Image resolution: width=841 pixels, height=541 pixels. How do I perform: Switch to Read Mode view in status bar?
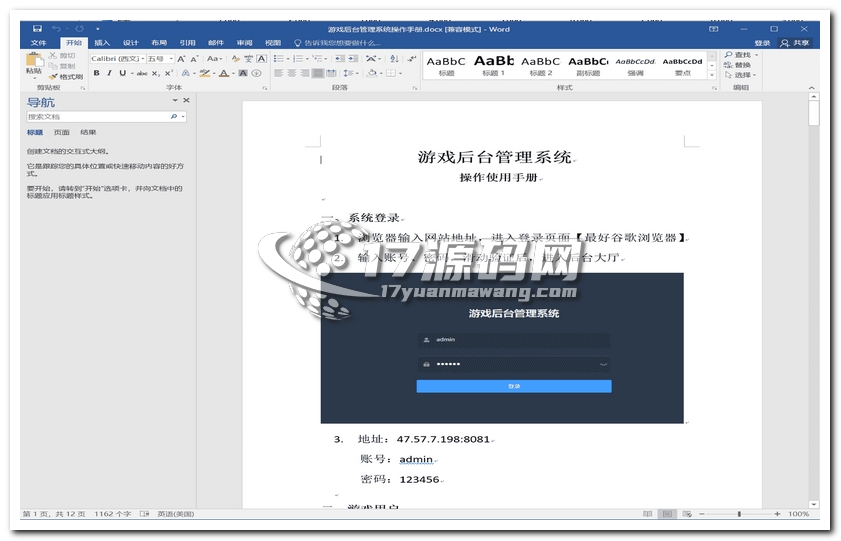(x=647, y=514)
